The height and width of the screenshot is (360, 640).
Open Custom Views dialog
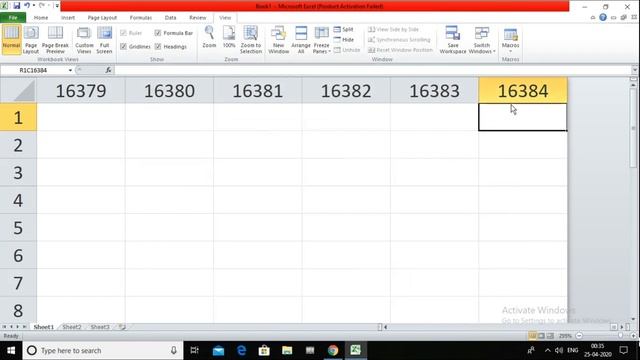pyautogui.click(x=84, y=39)
